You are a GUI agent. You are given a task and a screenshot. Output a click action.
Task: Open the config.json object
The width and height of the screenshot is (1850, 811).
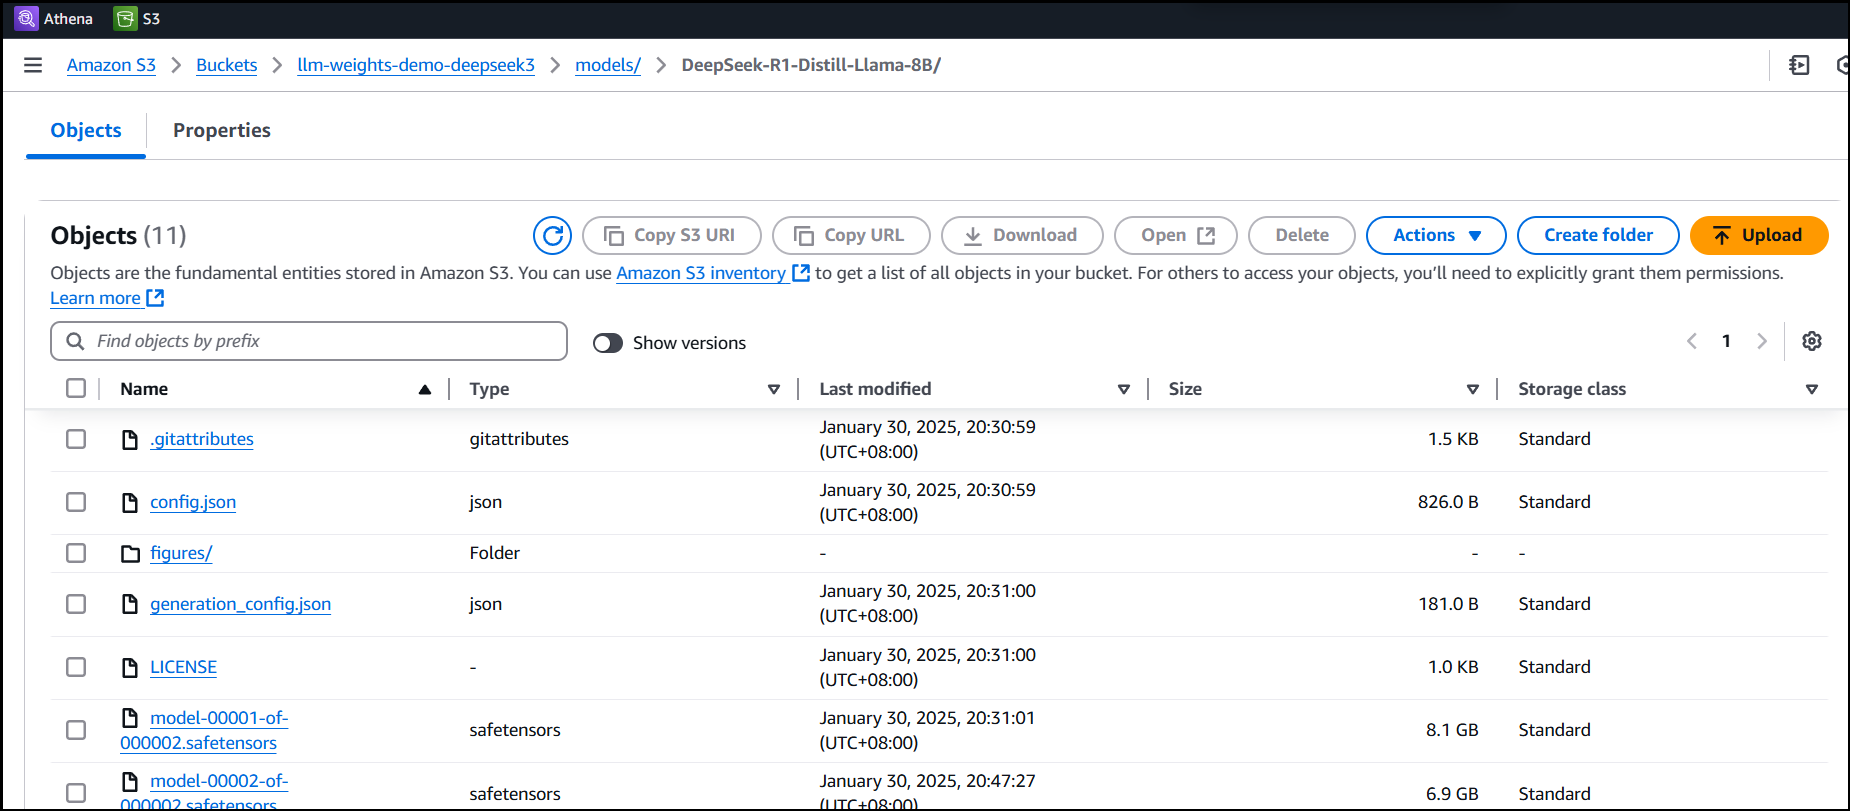tap(193, 502)
